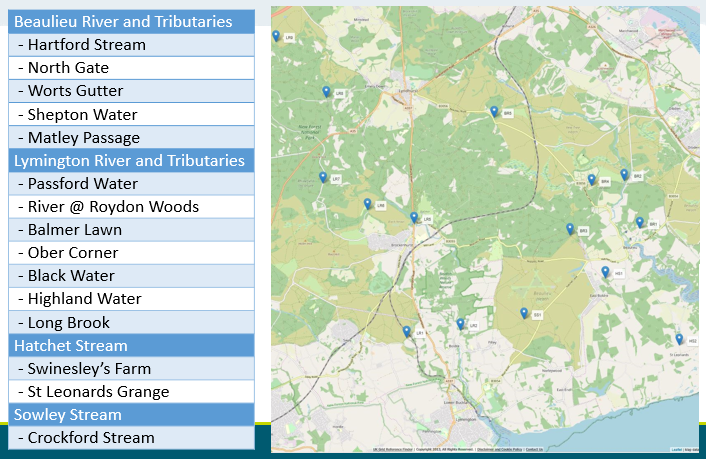Viewport: 706px width, 459px height.
Task: Select the LR6 map marker
Action: (367, 204)
